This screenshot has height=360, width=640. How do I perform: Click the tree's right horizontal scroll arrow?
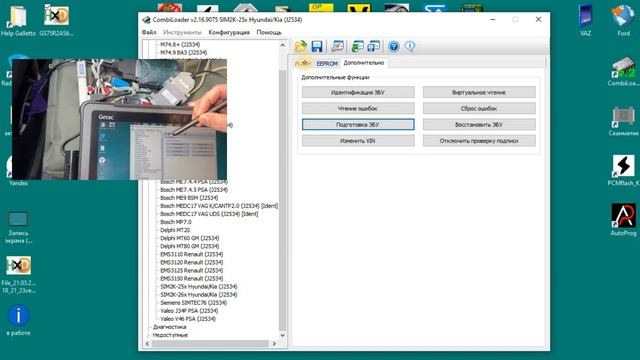point(274,344)
